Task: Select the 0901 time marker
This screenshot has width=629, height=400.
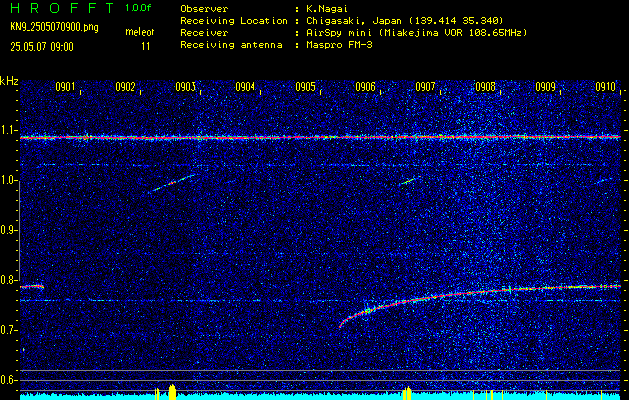Action: coord(65,87)
